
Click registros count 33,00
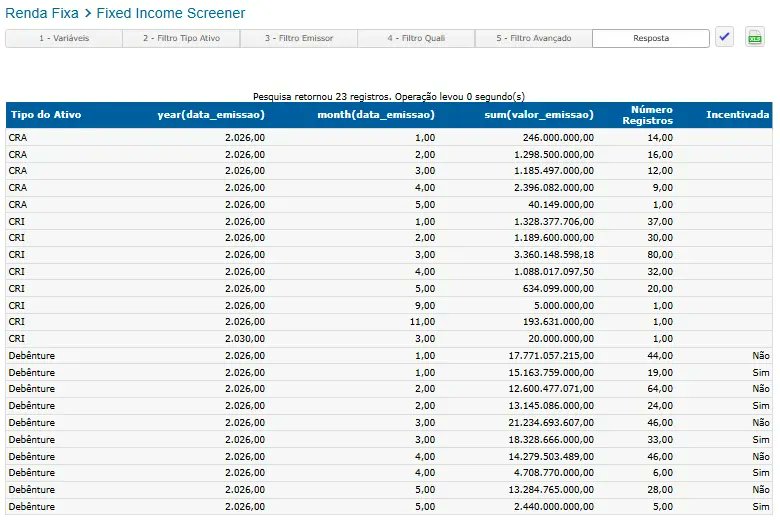click(660, 439)
